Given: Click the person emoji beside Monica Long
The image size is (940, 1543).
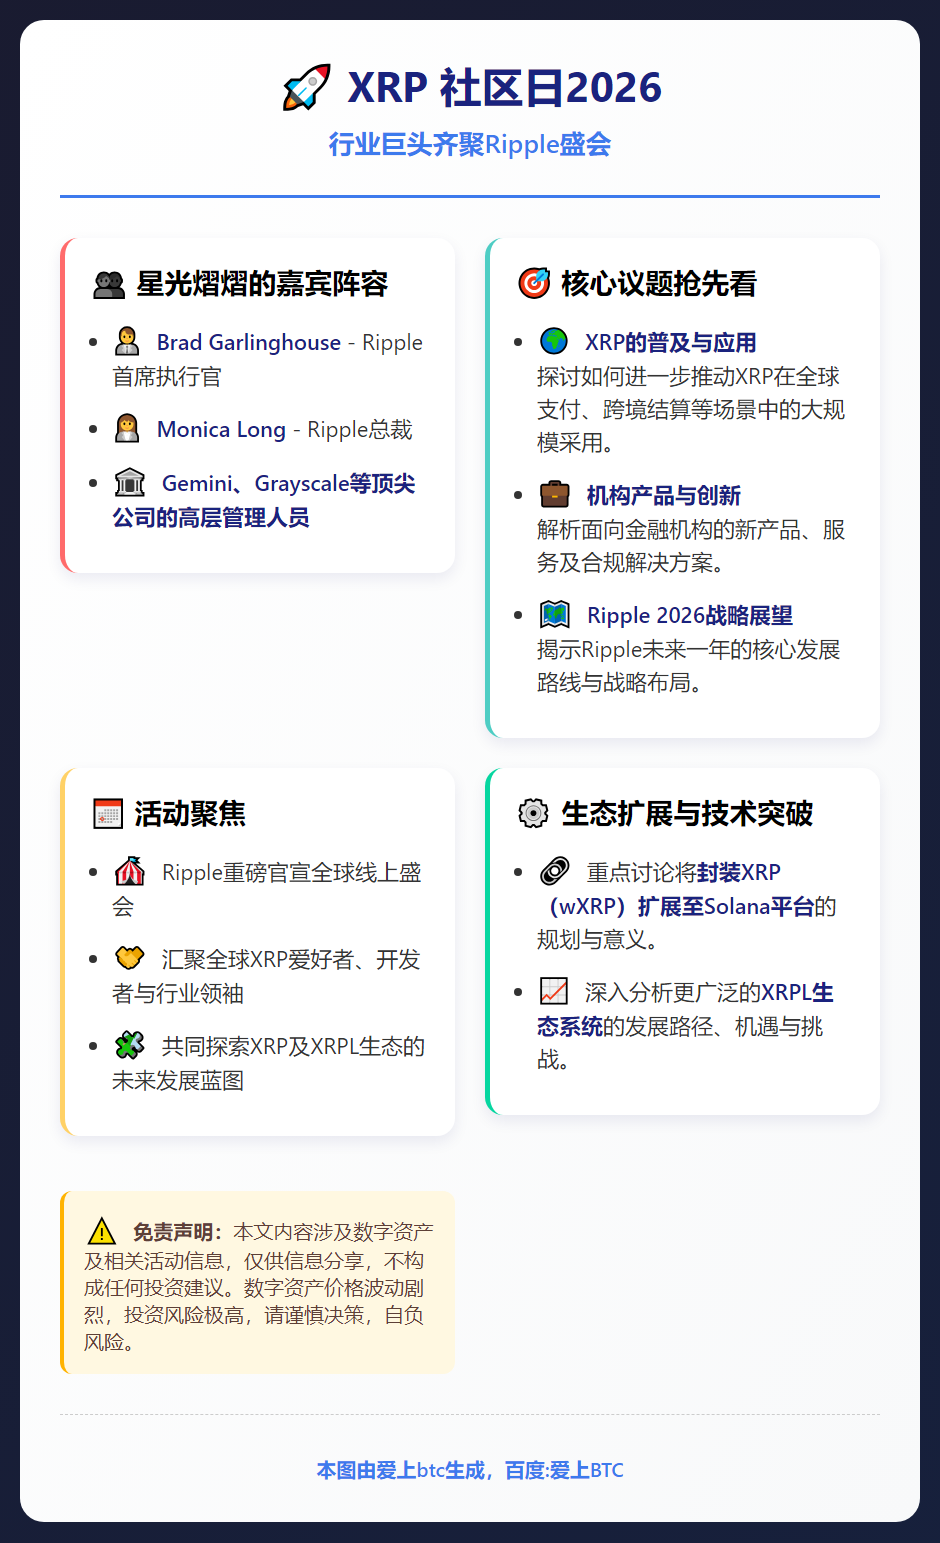Looking at the screenshot, I should [127, 429].
